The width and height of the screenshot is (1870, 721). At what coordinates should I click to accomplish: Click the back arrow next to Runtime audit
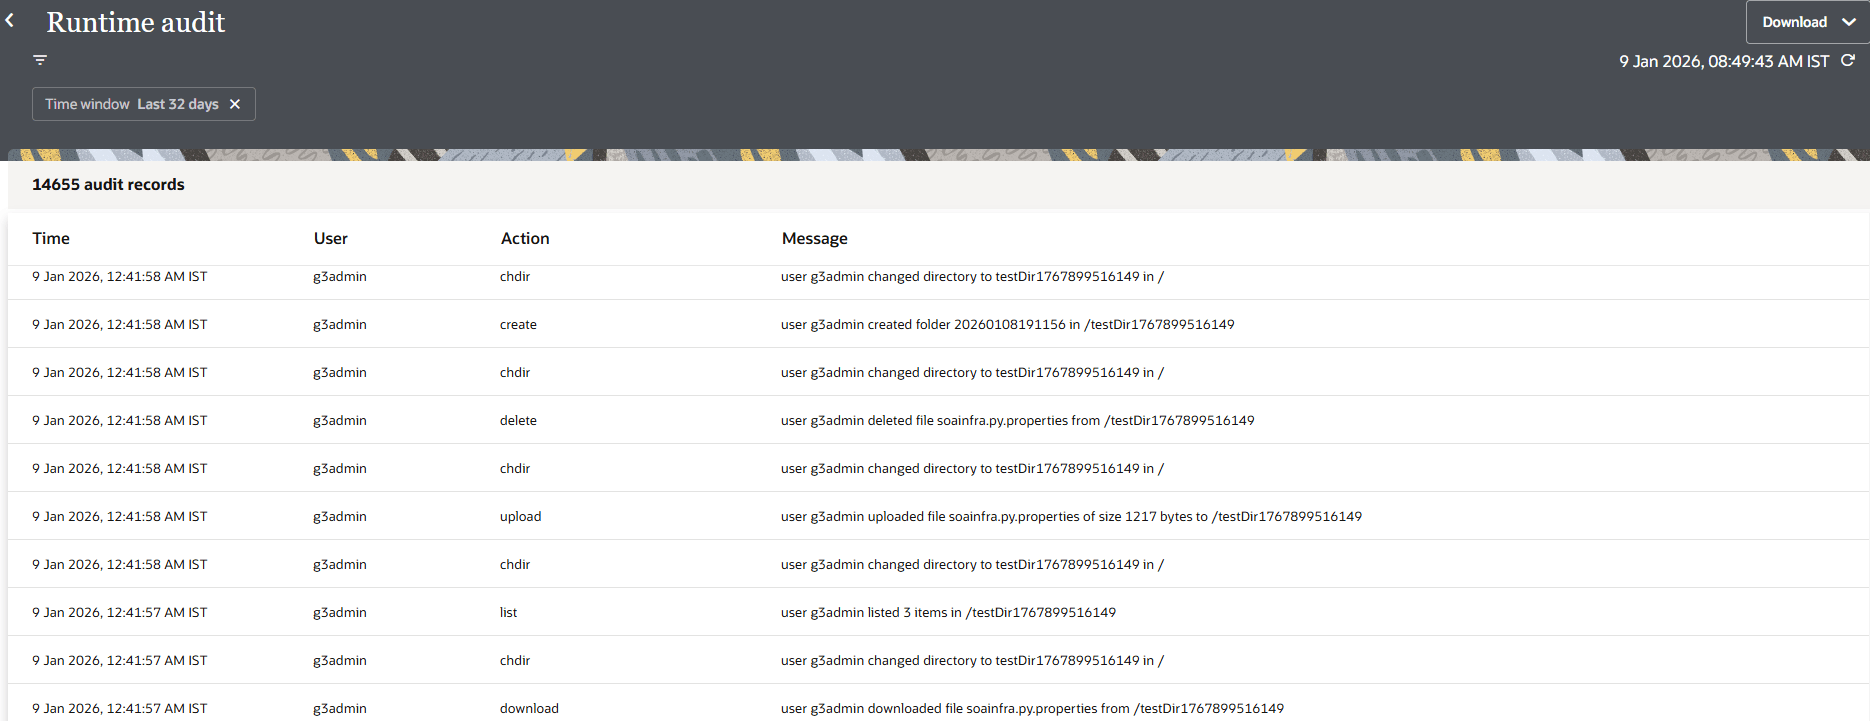(10, 20)
